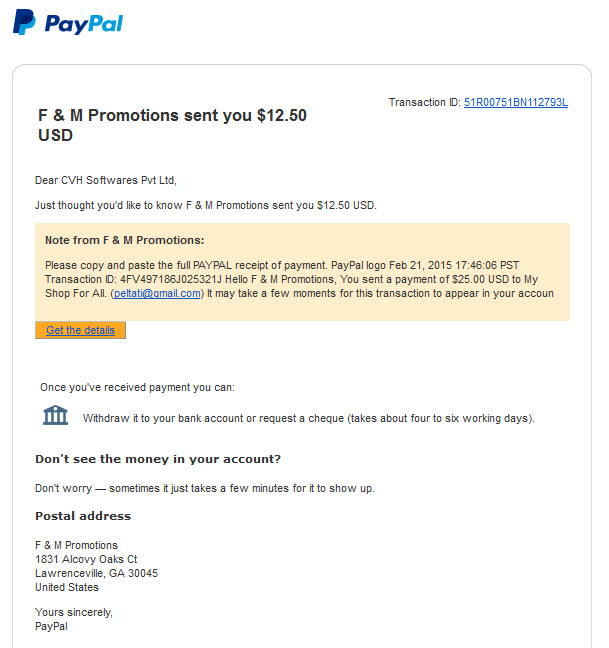Click the Lawrenceville, GA 30045 line
Image resolution: width=609 pixels, height=648 pixels.
pyautogui.click(x=97, y=573)
